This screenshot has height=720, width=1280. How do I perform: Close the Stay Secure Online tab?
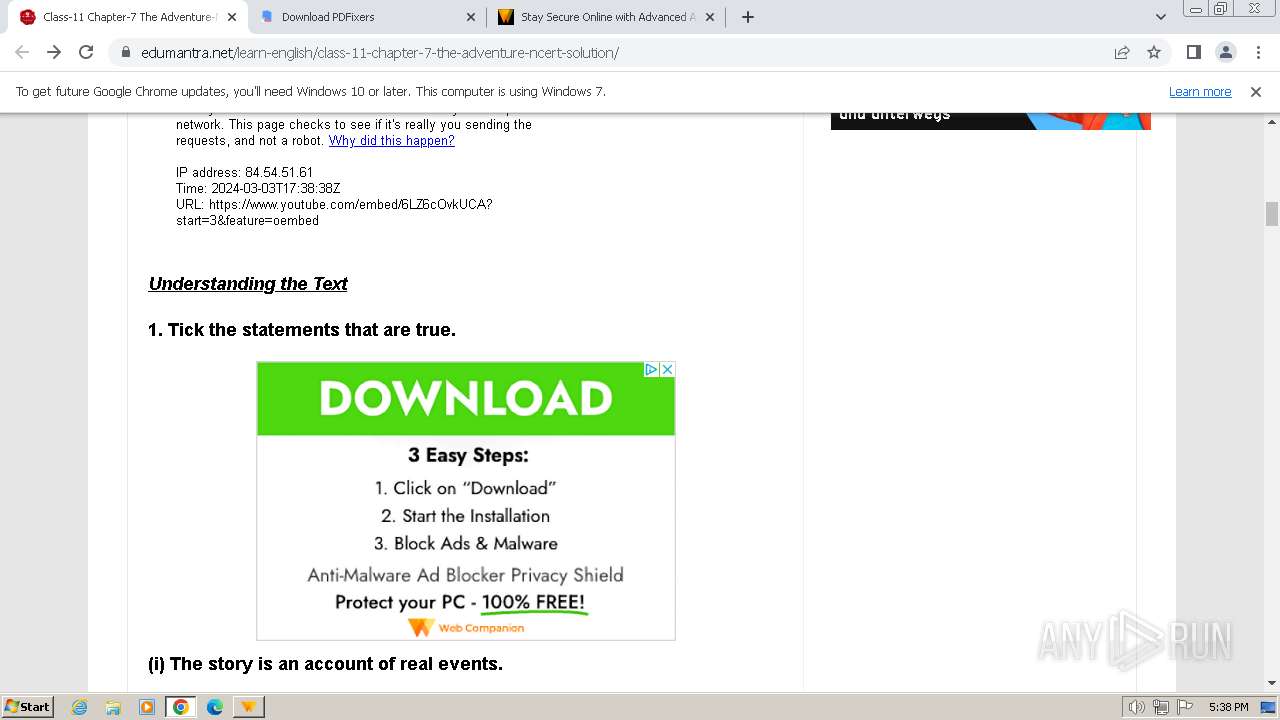(x=711, y=17)
